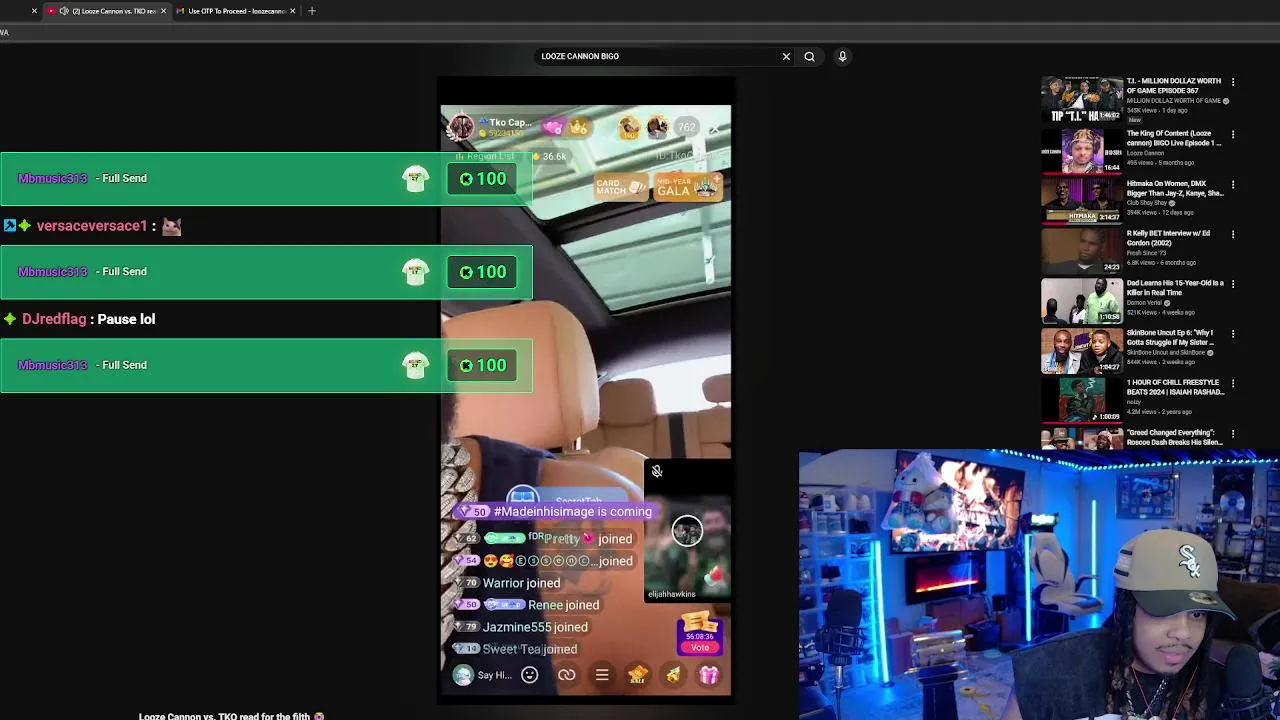1280x720 pixels.
Task: Open 1 HOUR OF CHILL FREESTYLE BEATS thumbnail
Action: [1082, 399]
